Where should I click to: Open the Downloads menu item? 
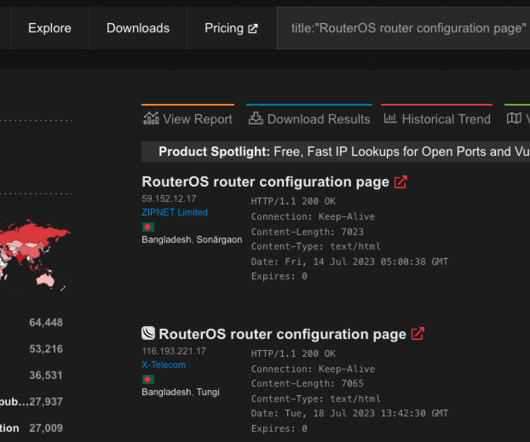point(138,28)
